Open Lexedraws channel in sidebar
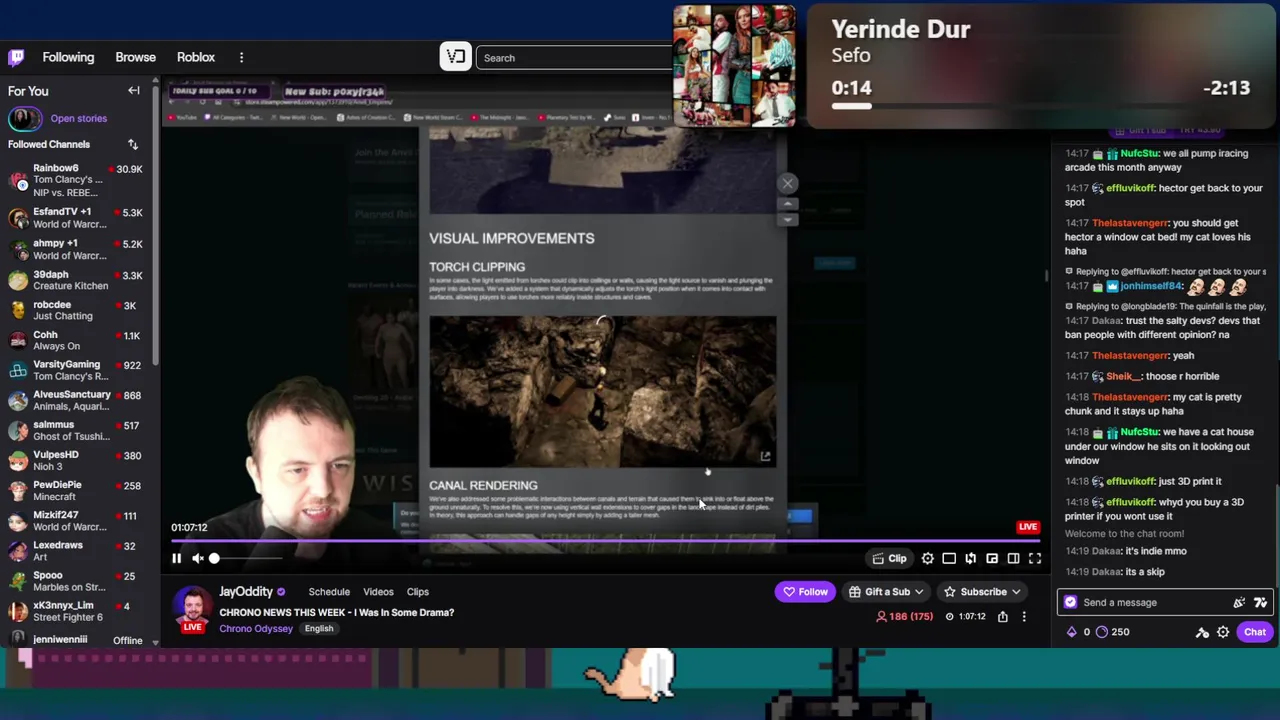Screen dimensions: 1280x720 77,551
